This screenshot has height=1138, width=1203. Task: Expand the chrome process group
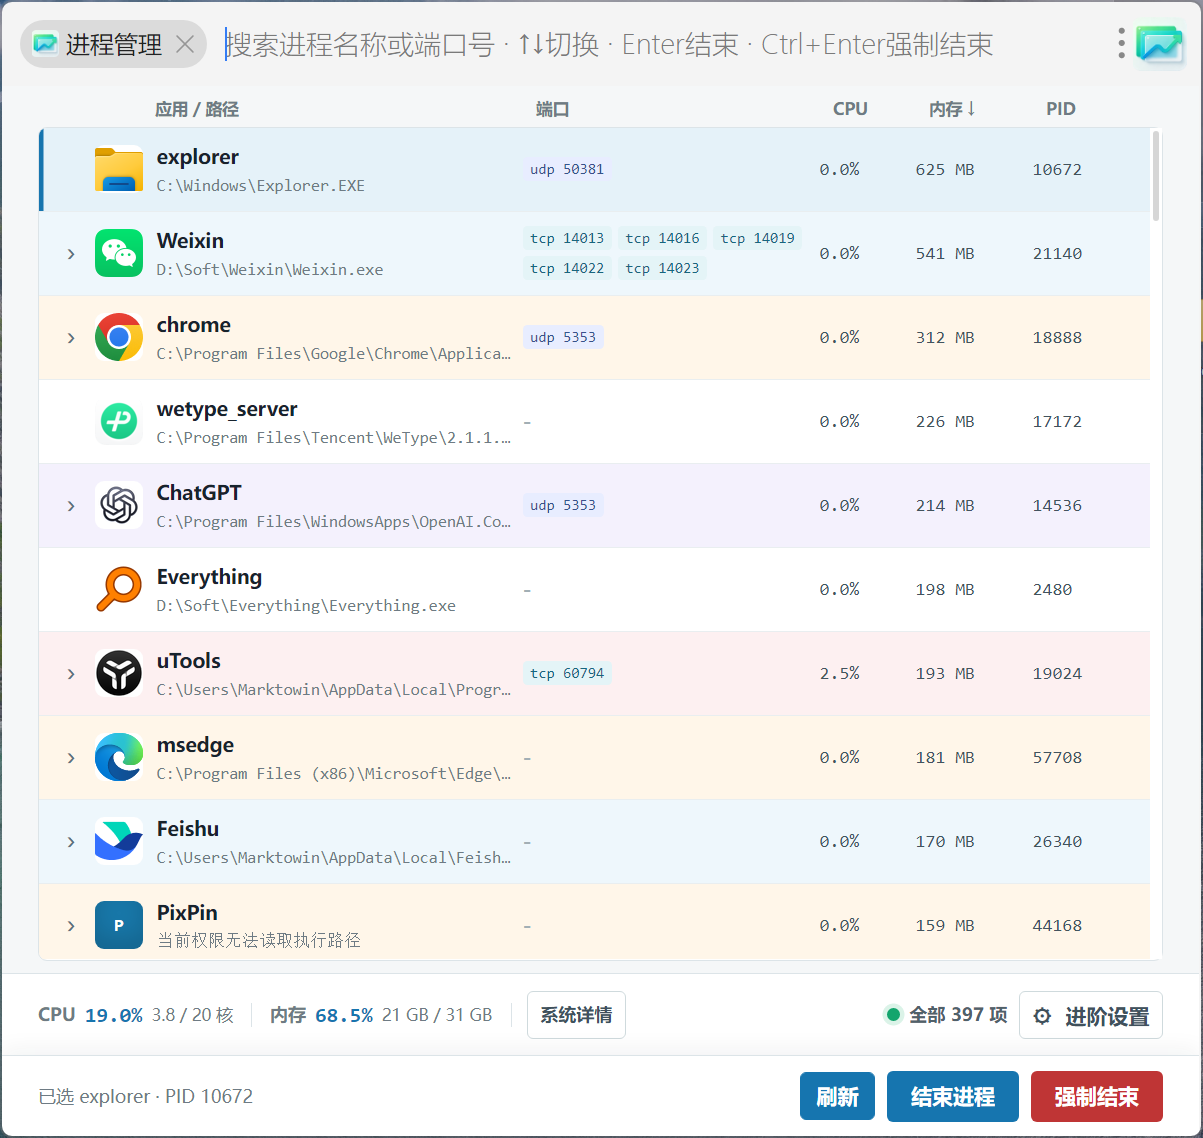pyautogui.click(x=71, y=338)
